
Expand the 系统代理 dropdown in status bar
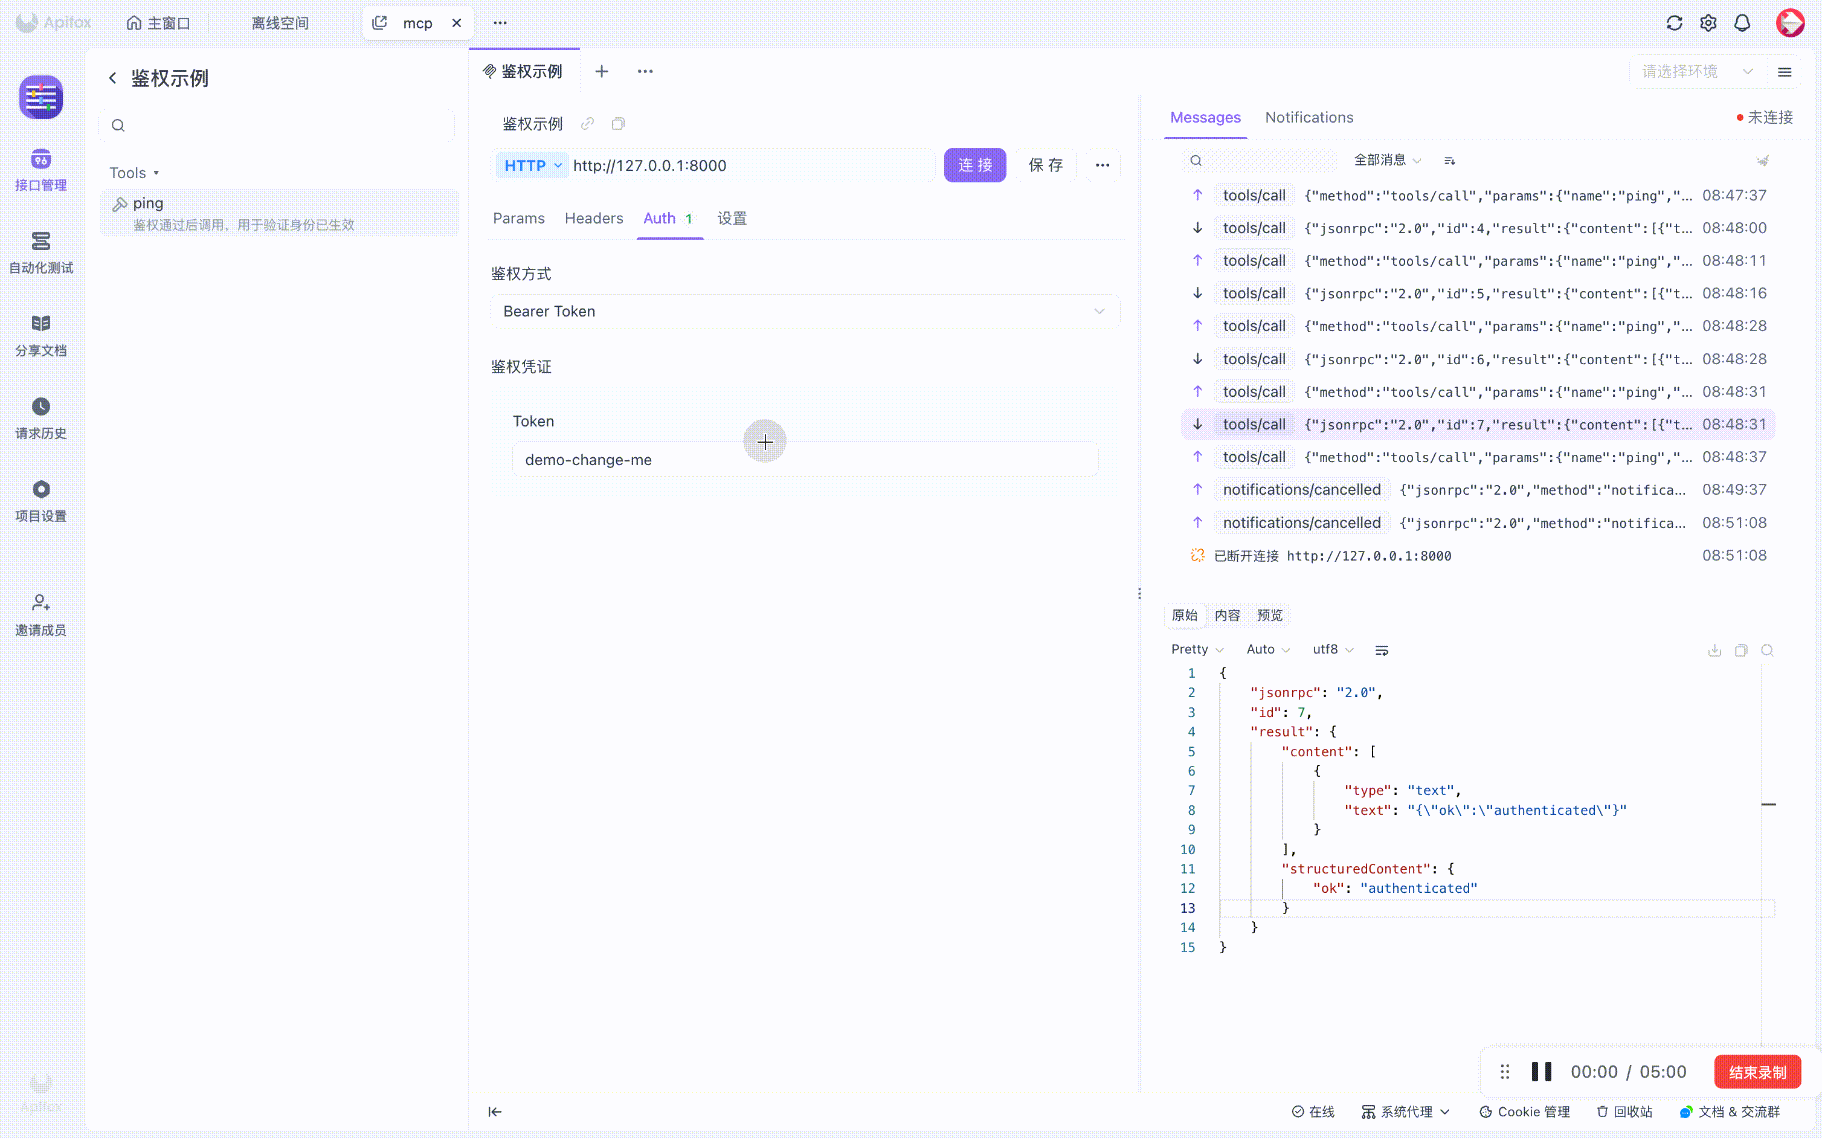coord(1406,1112)
